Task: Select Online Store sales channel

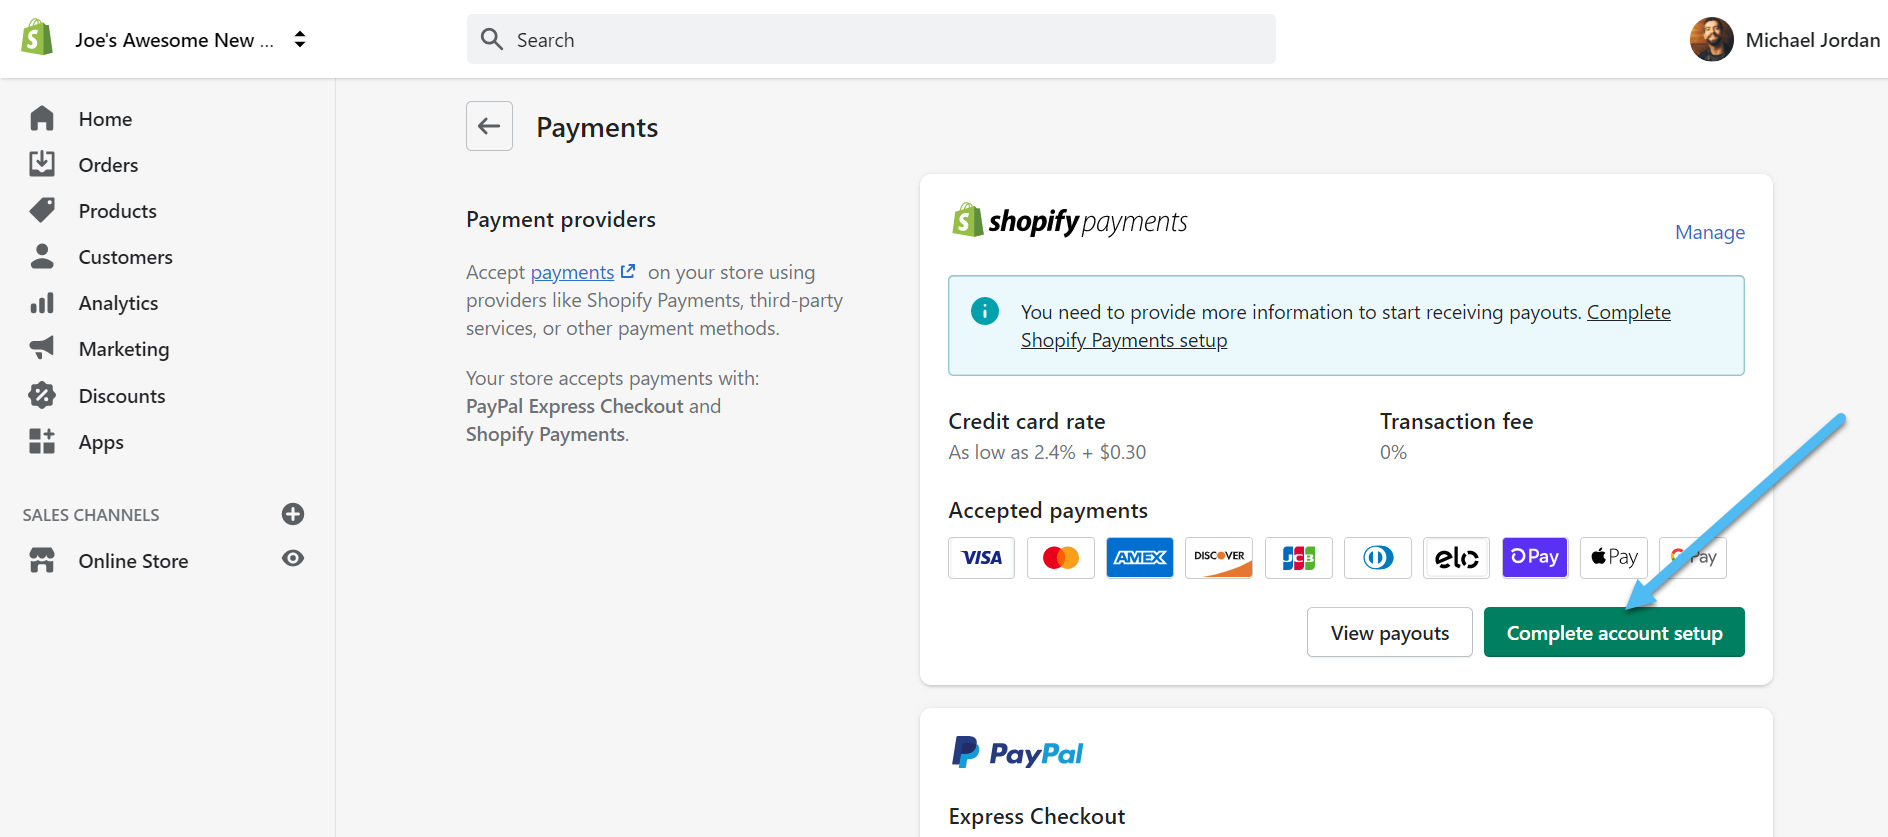Action: point(133,561)
